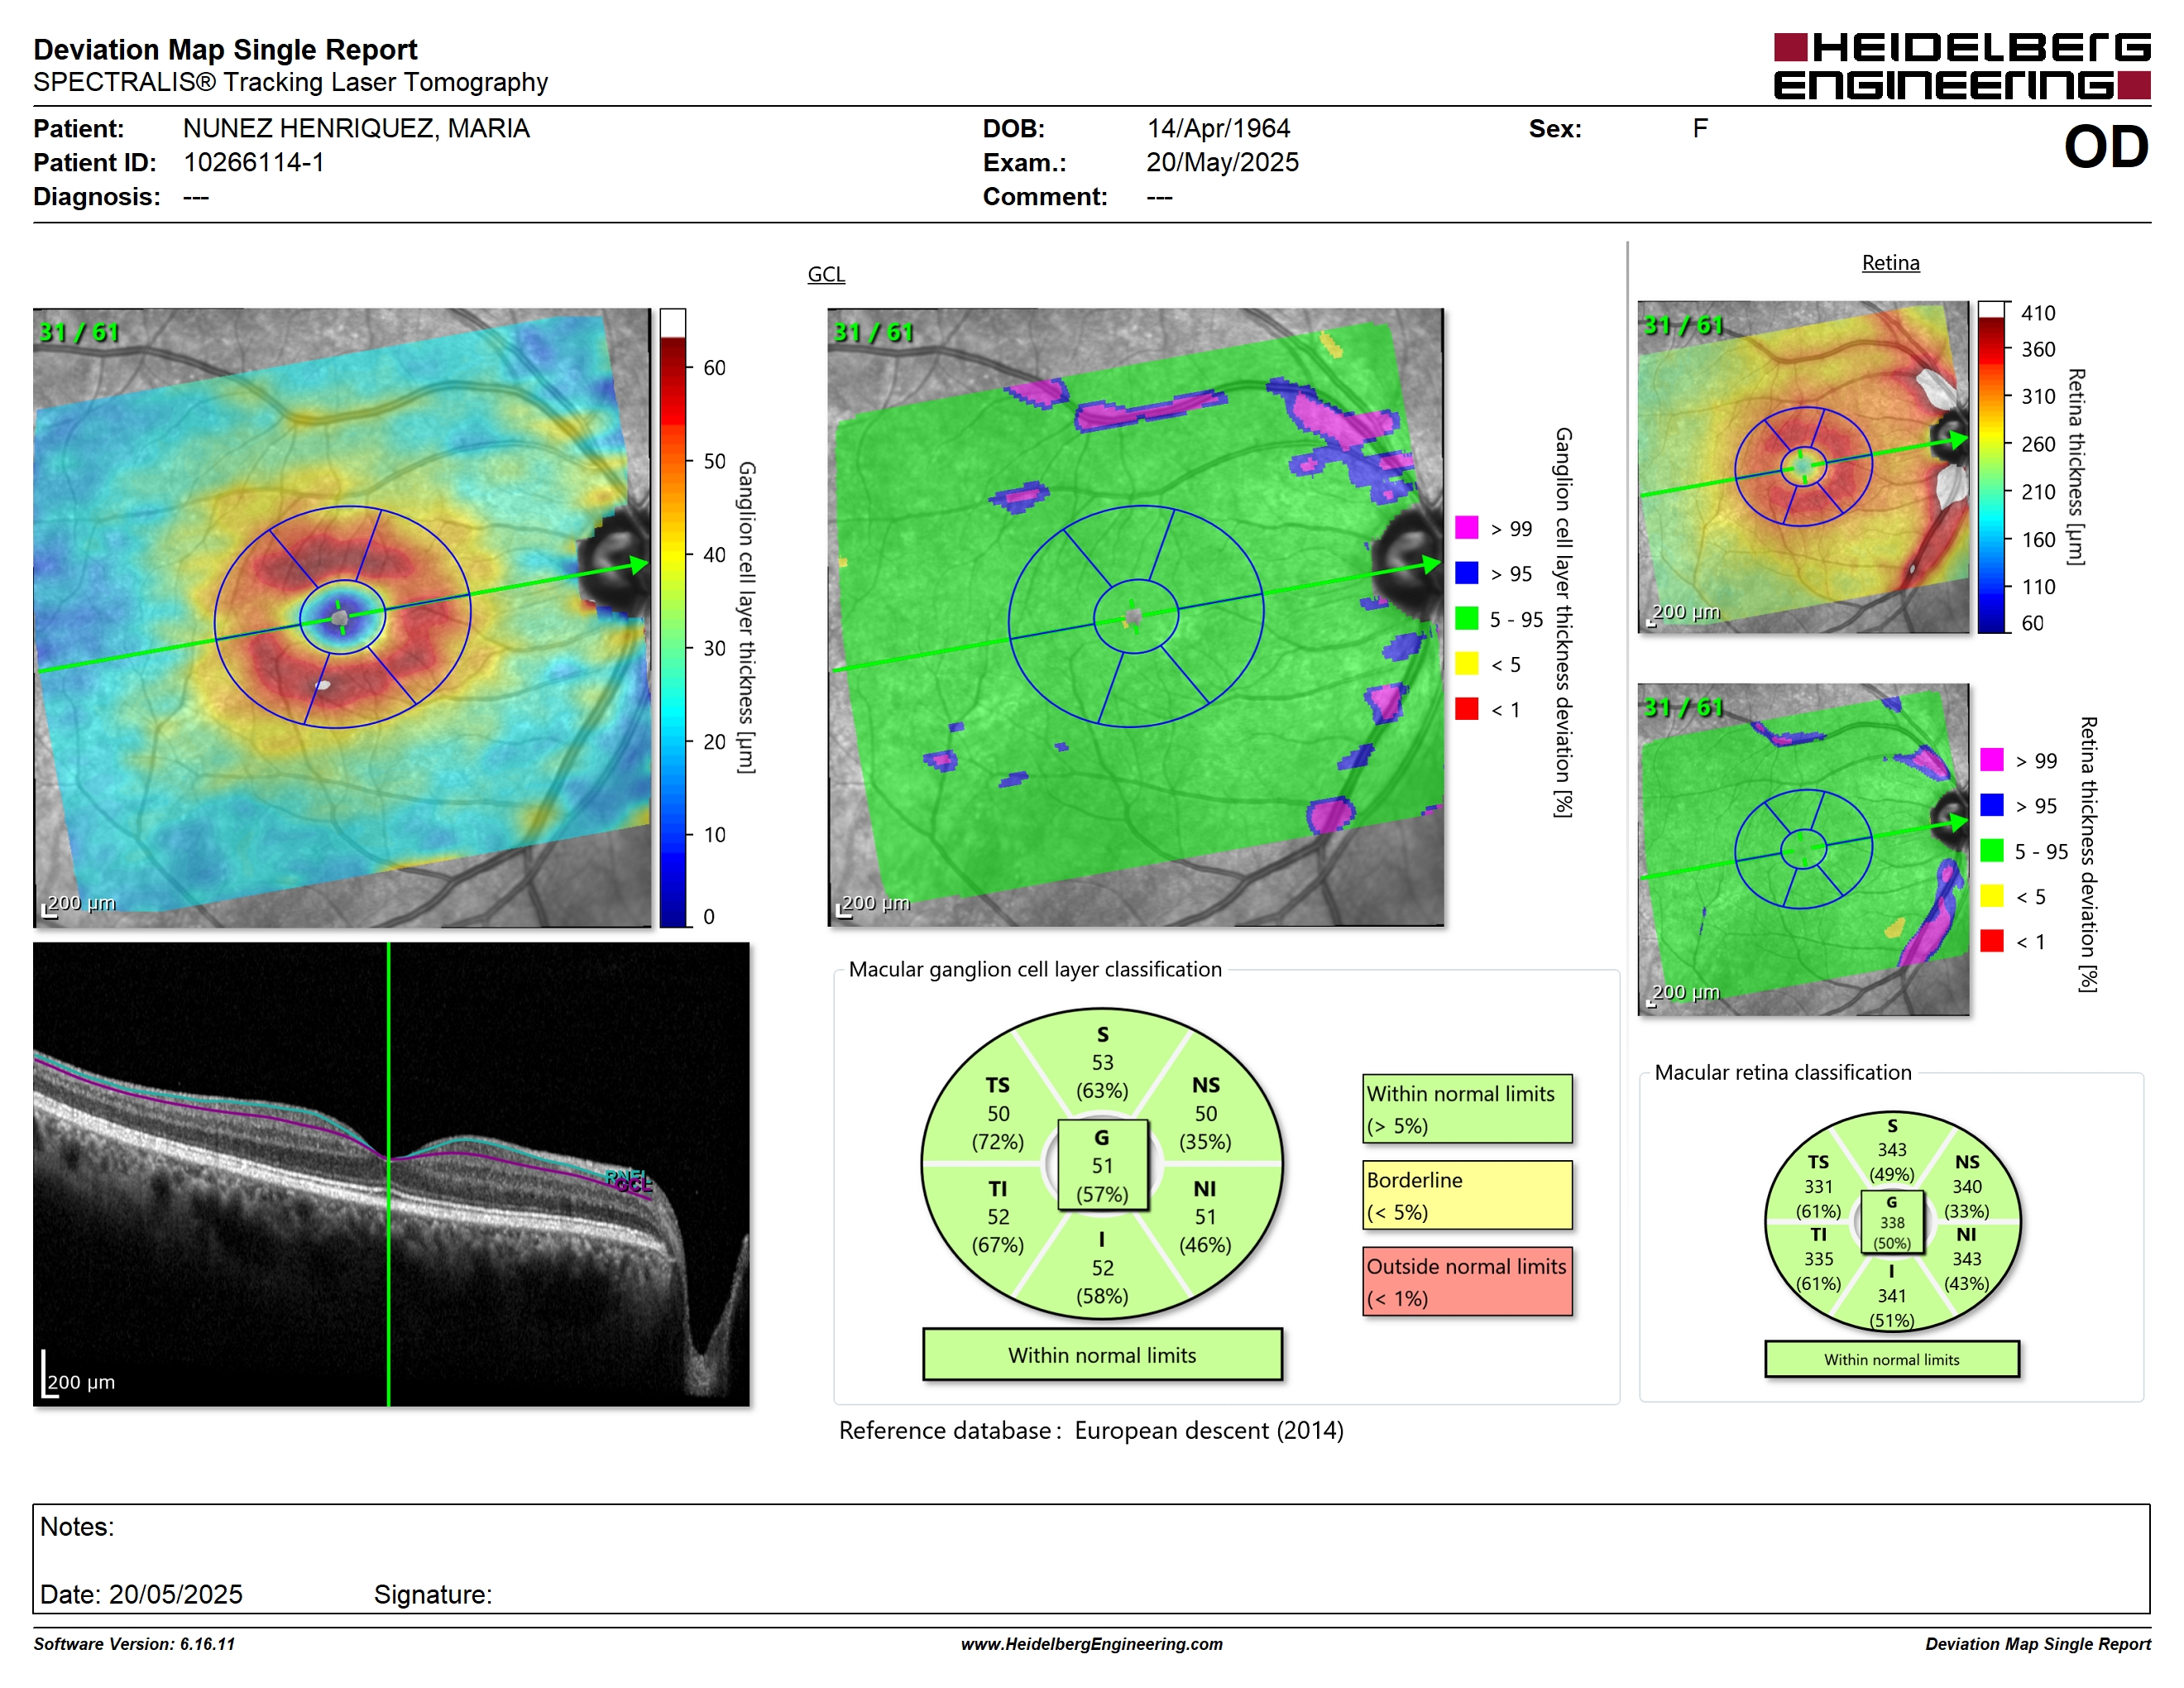Screen dimensions: 2184x1688
Task: Click 'Within normal limits' result under GCL chart
Action: (1102, 1354)
